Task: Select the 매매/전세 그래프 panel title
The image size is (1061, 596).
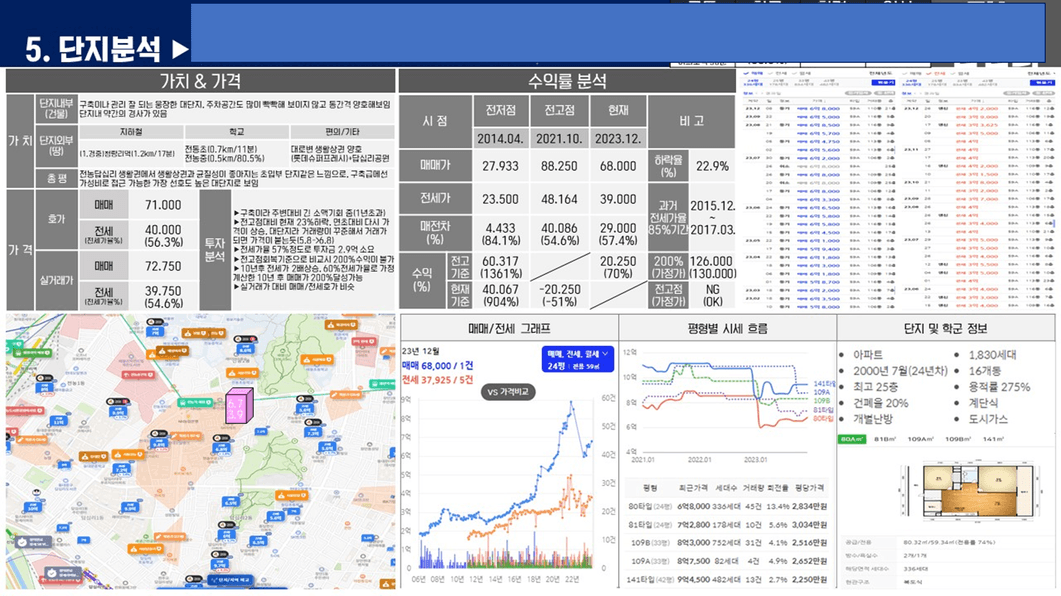Action: click(x=509, y=329)
